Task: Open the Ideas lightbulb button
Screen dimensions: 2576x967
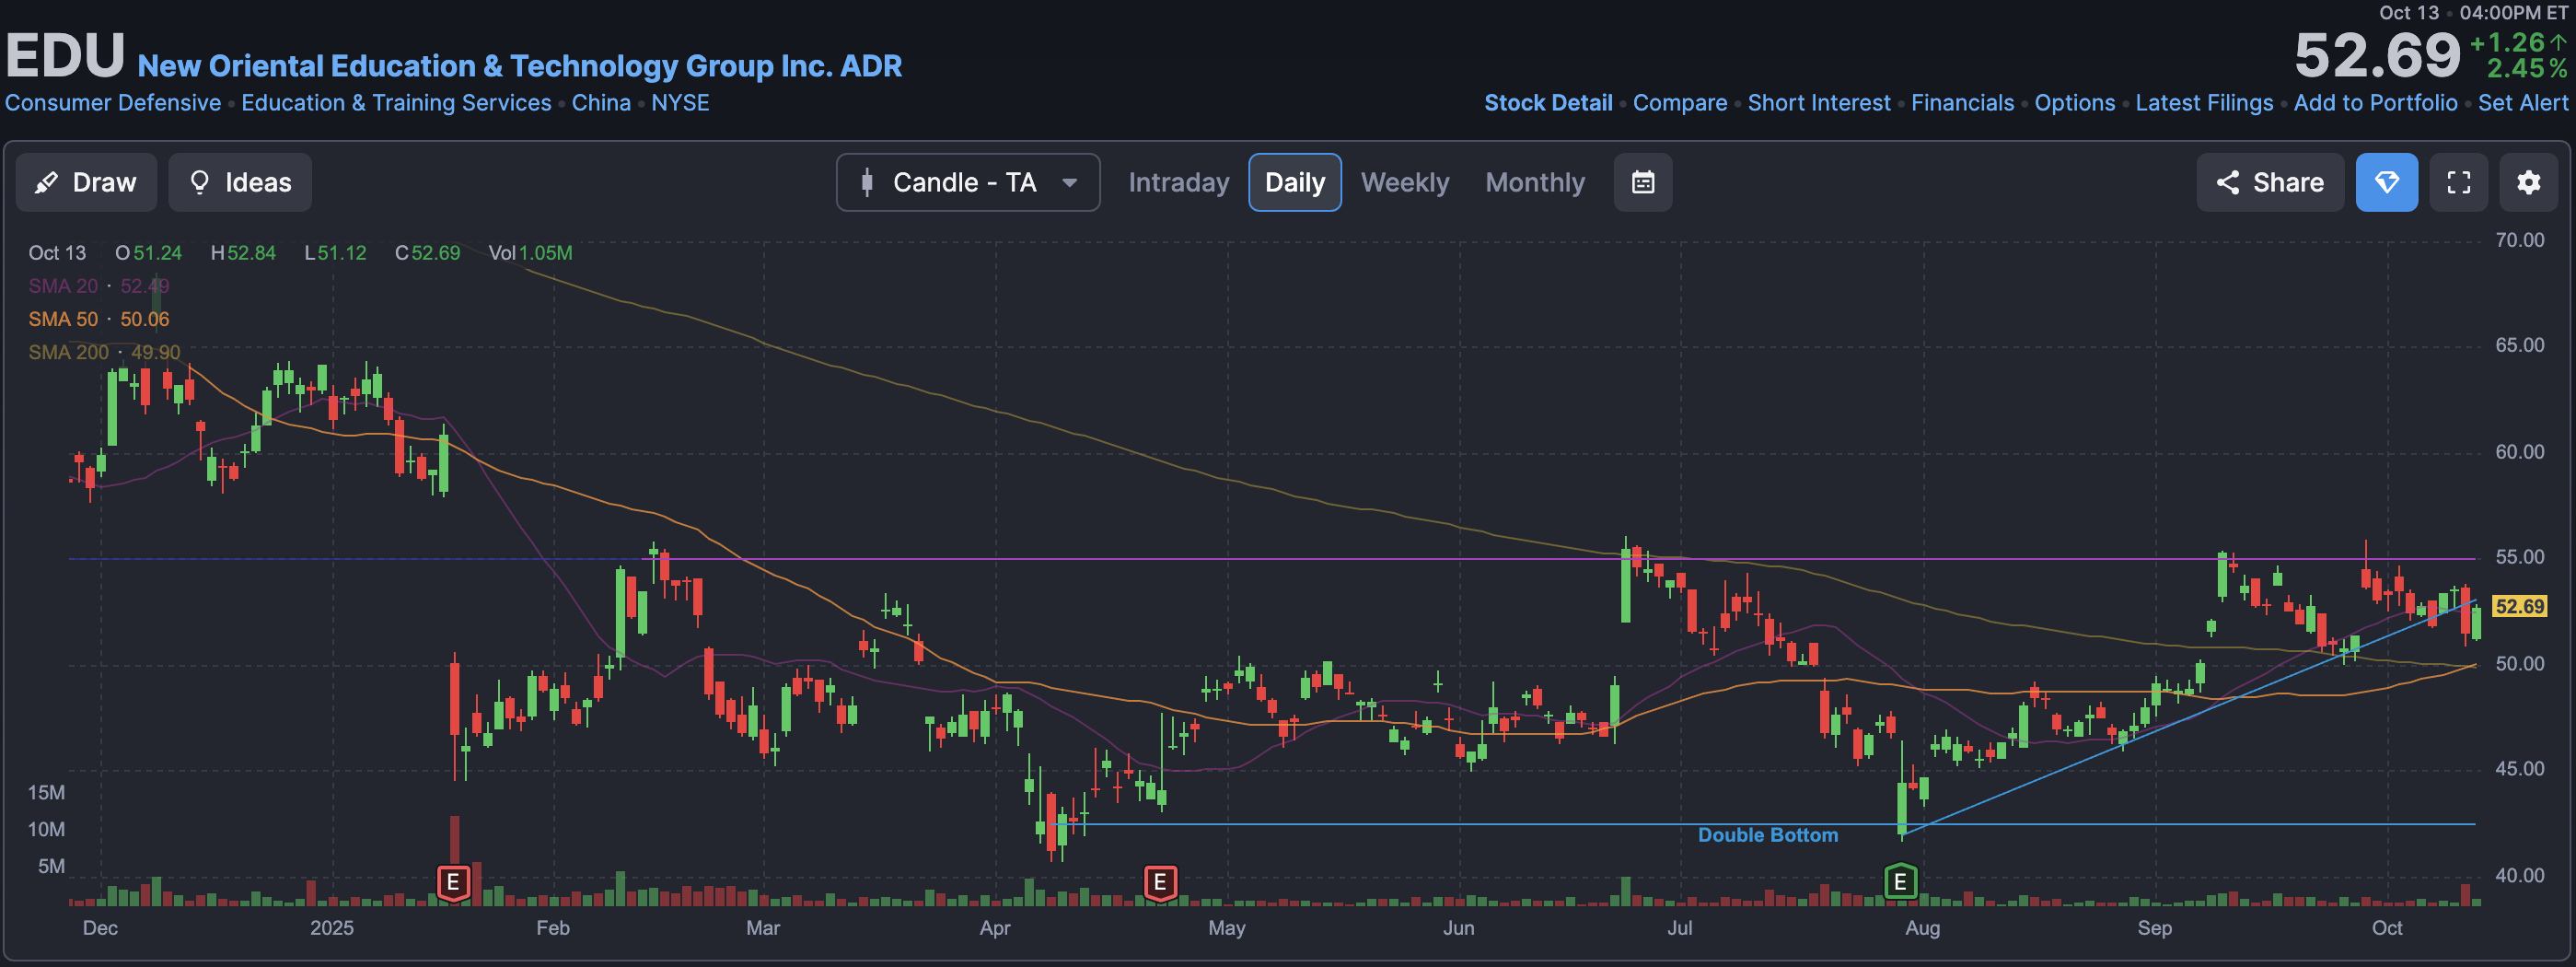Action: (240, 182)
